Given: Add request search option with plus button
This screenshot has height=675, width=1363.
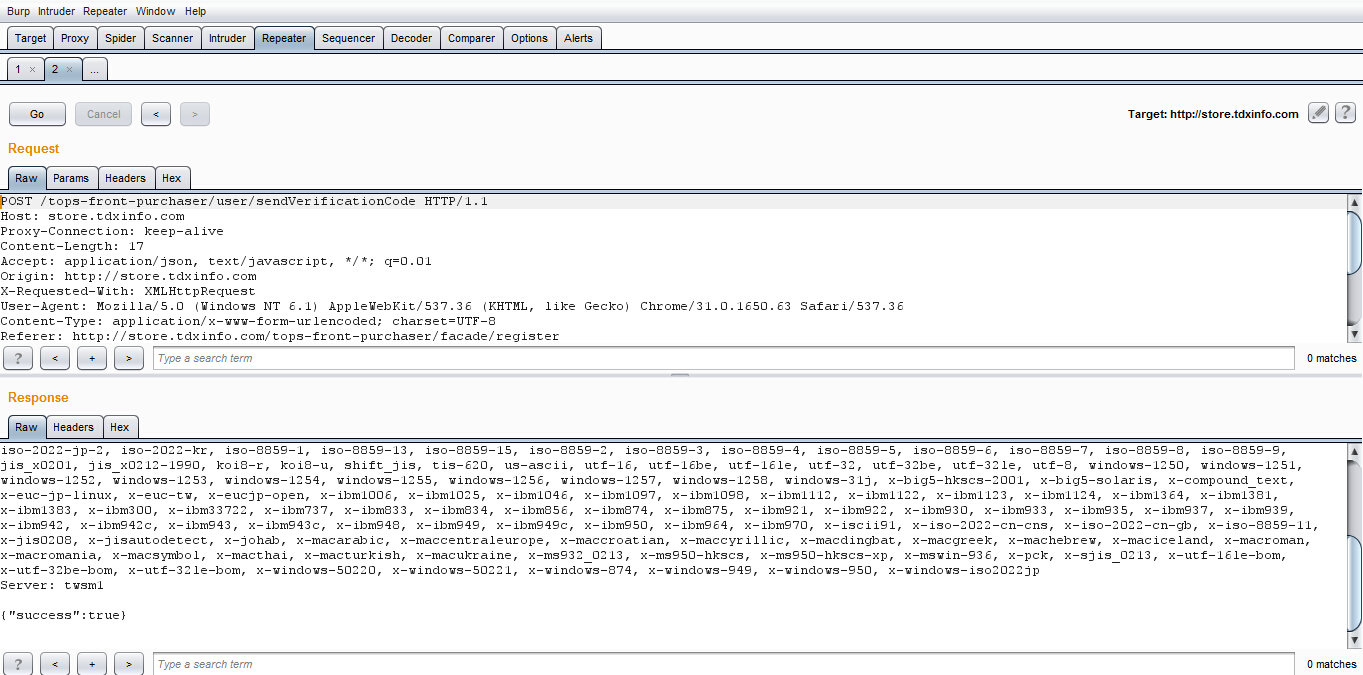Looking at the screenshot, I should (x=92, y=358).
